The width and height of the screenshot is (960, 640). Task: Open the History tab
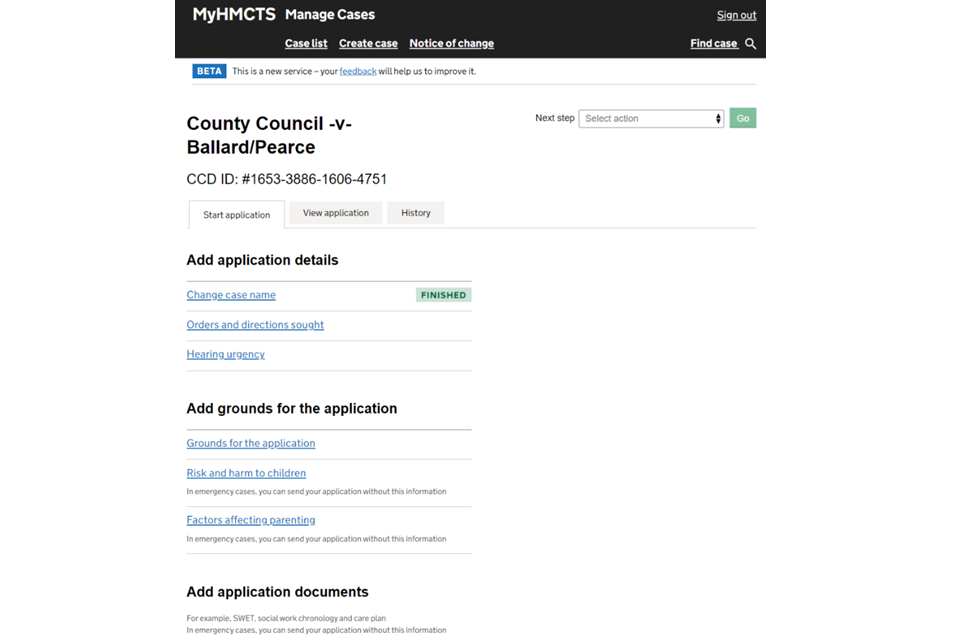(416, 213)
